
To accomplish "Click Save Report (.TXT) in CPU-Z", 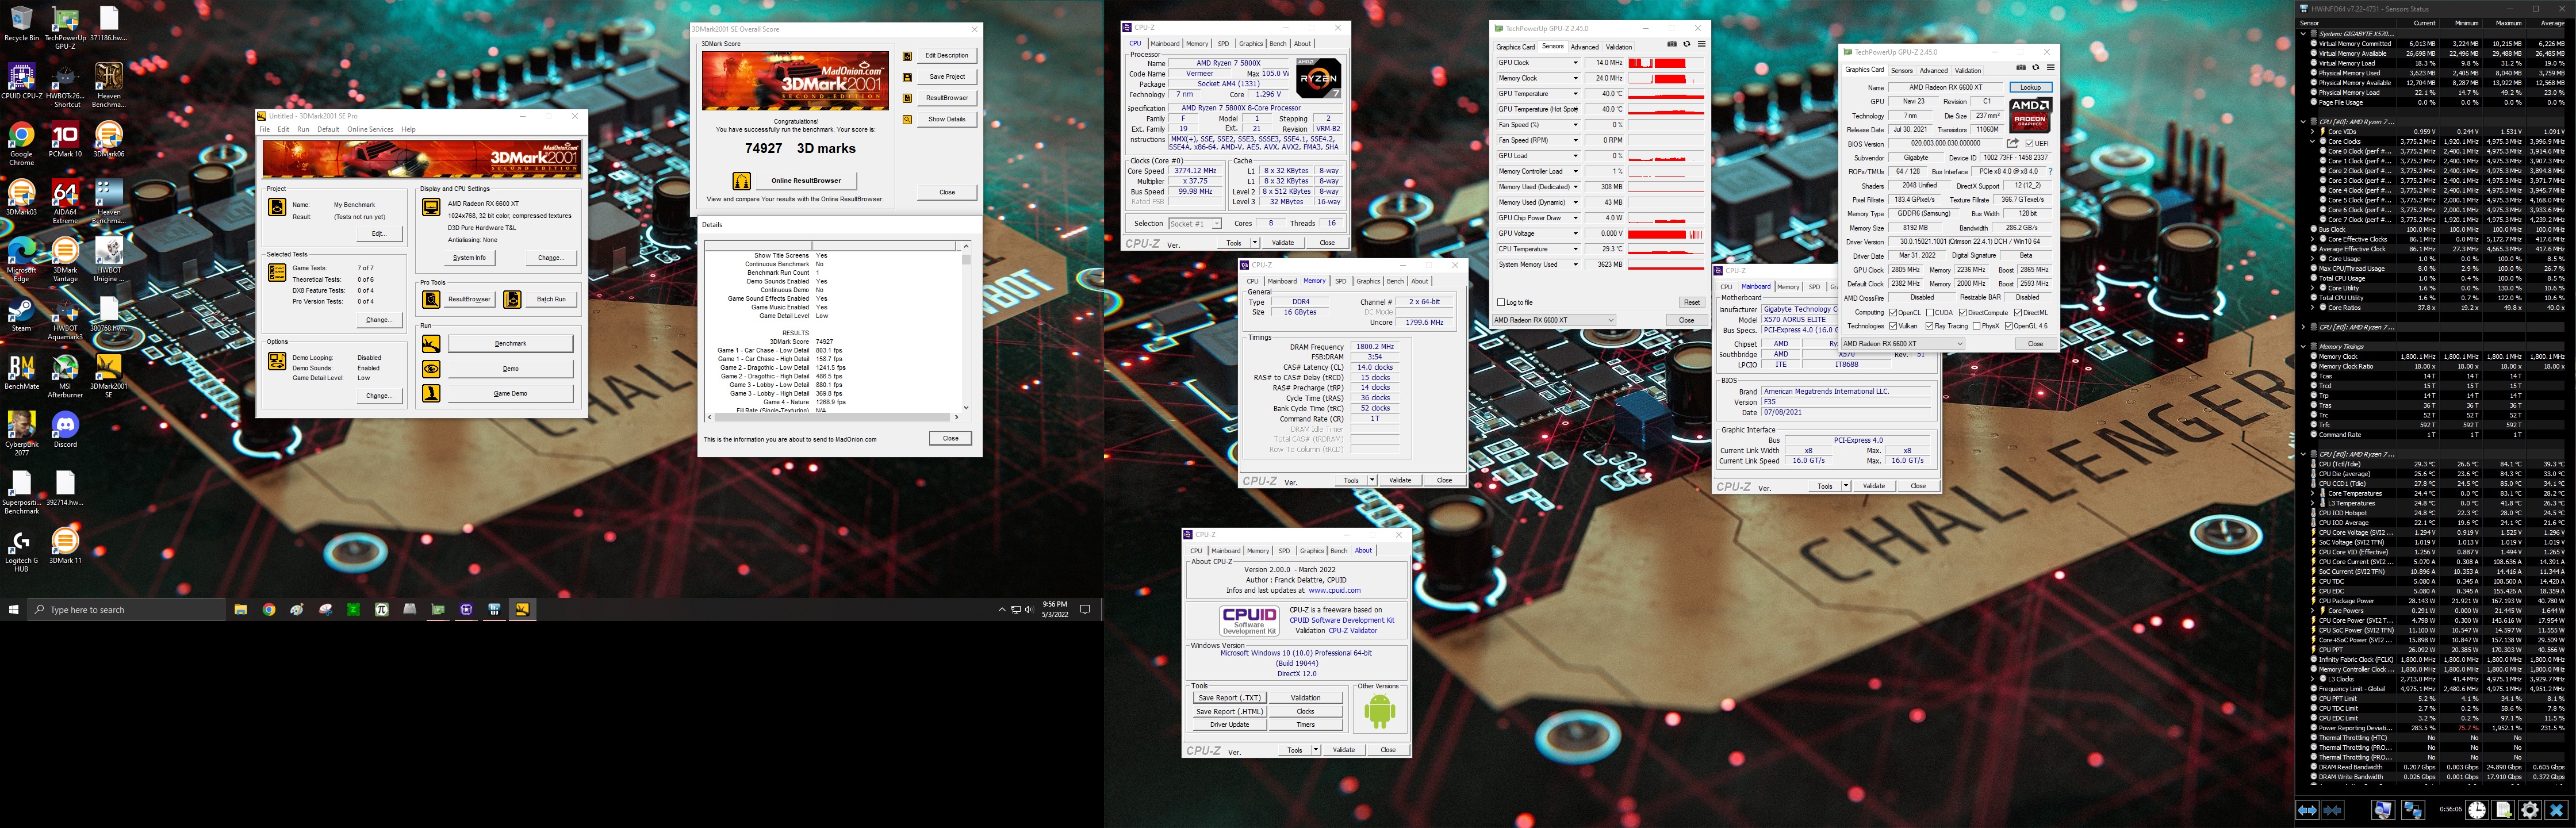I will pos(1229,698).
